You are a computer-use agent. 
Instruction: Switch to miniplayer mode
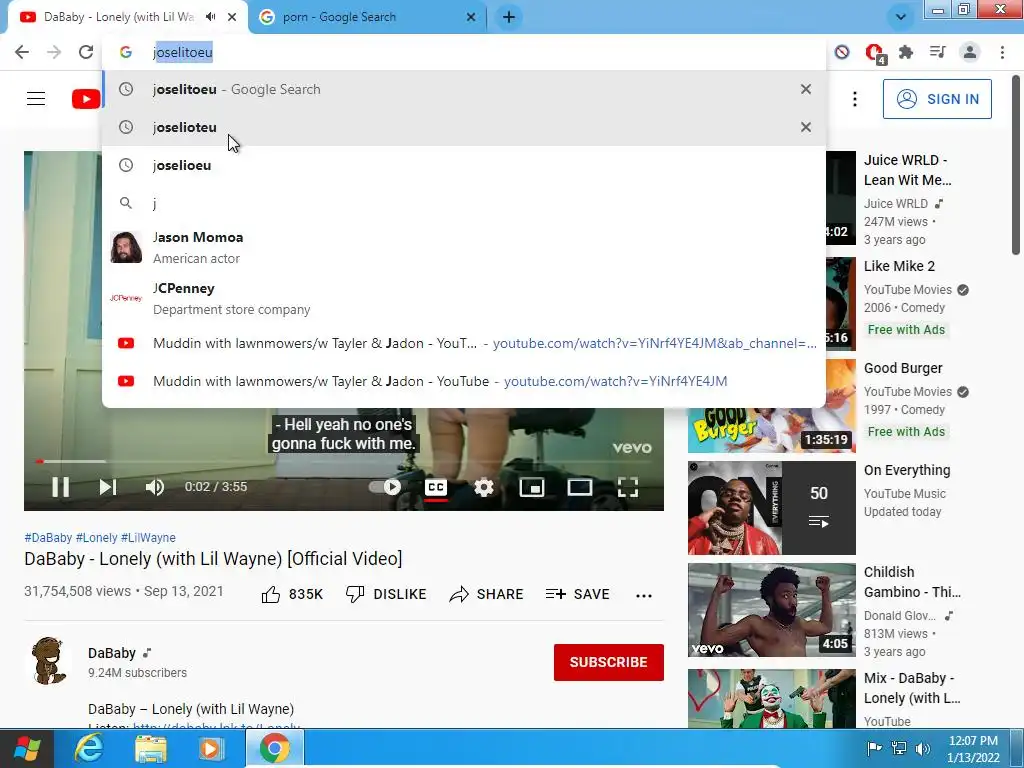point(532,487)
